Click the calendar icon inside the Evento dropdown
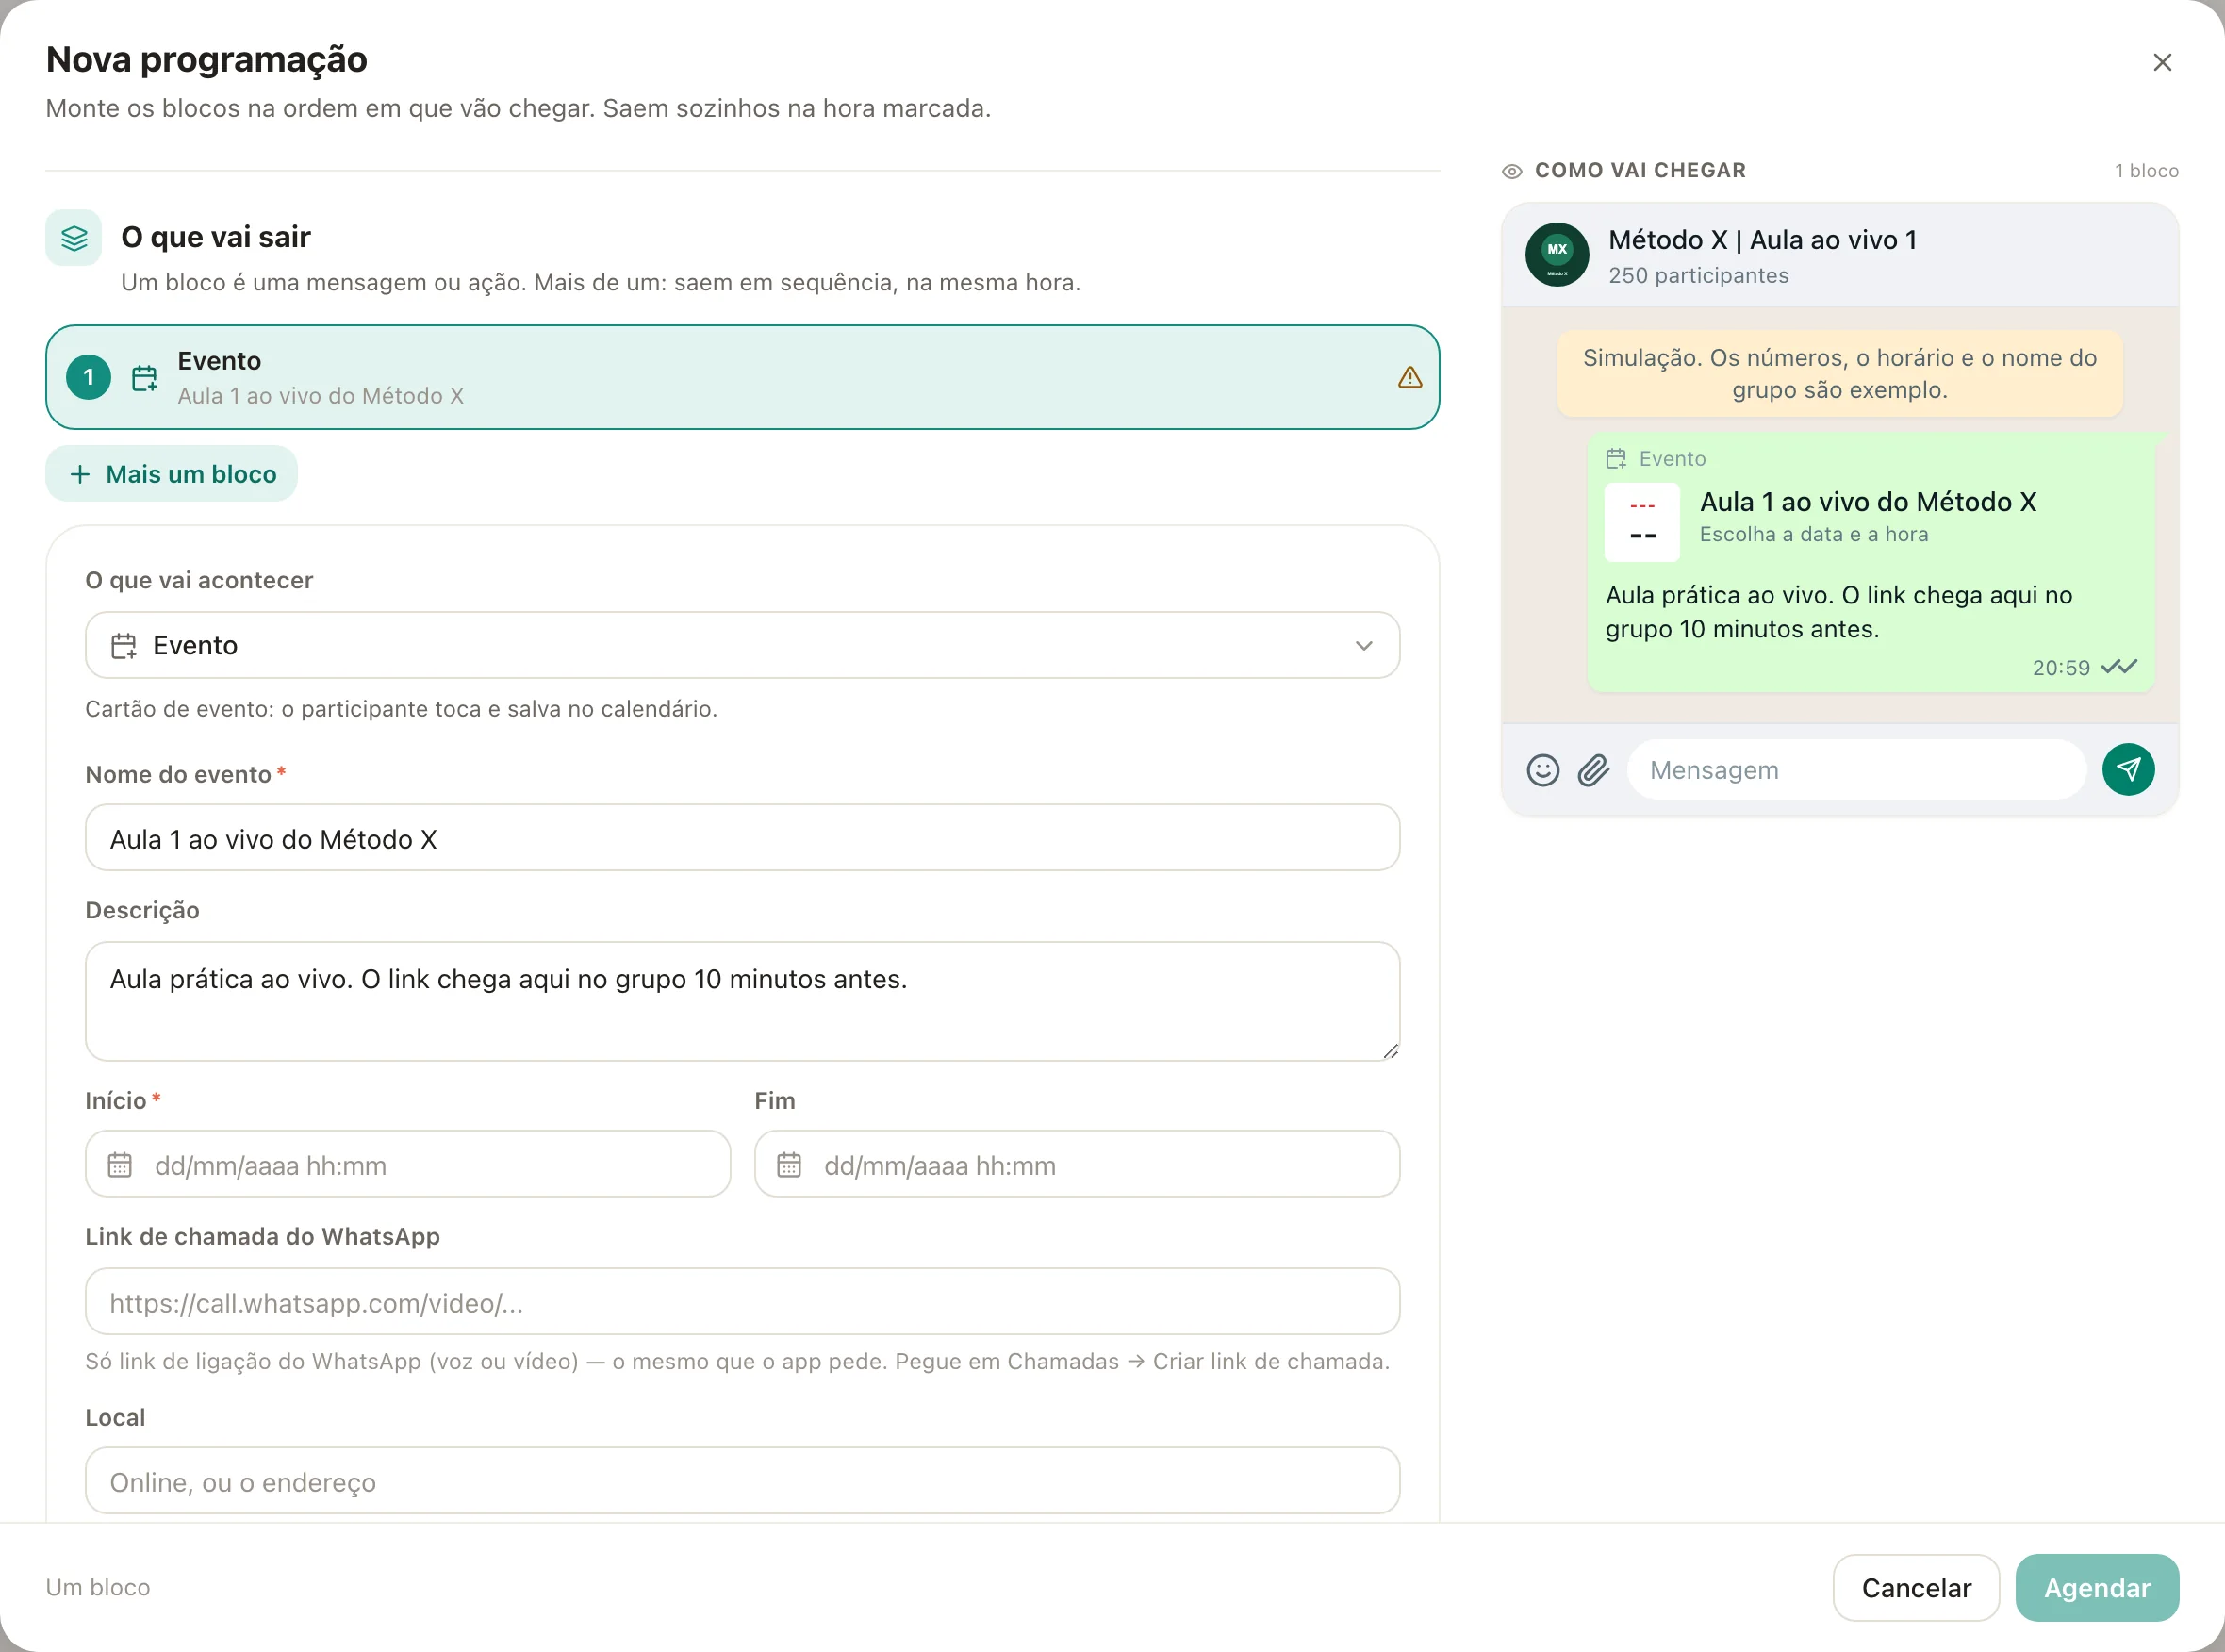 coord(123,646)
